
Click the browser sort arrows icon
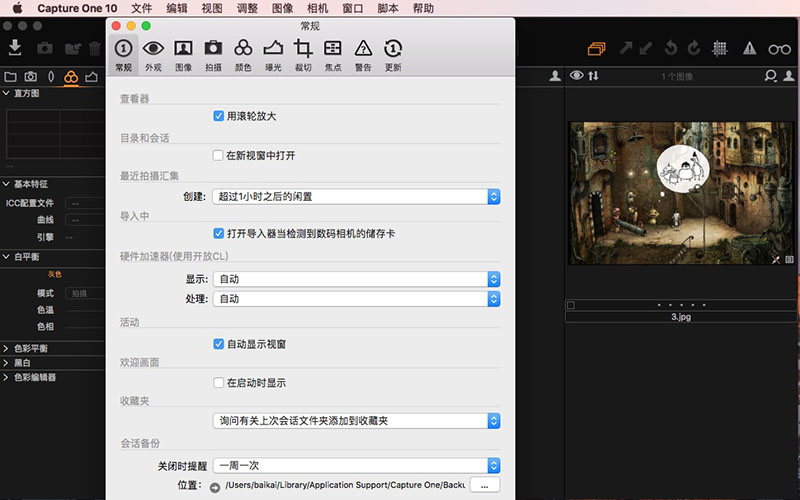593,76
